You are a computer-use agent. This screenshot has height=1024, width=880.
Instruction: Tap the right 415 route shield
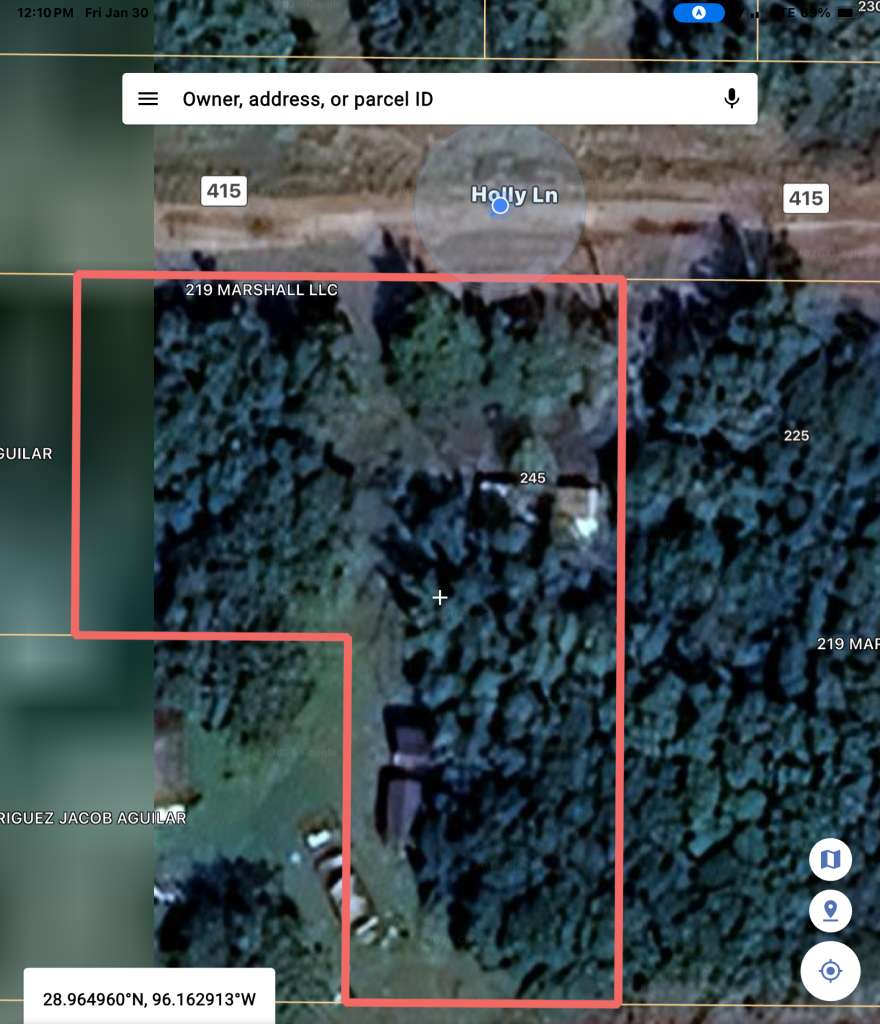pos(805,198)
